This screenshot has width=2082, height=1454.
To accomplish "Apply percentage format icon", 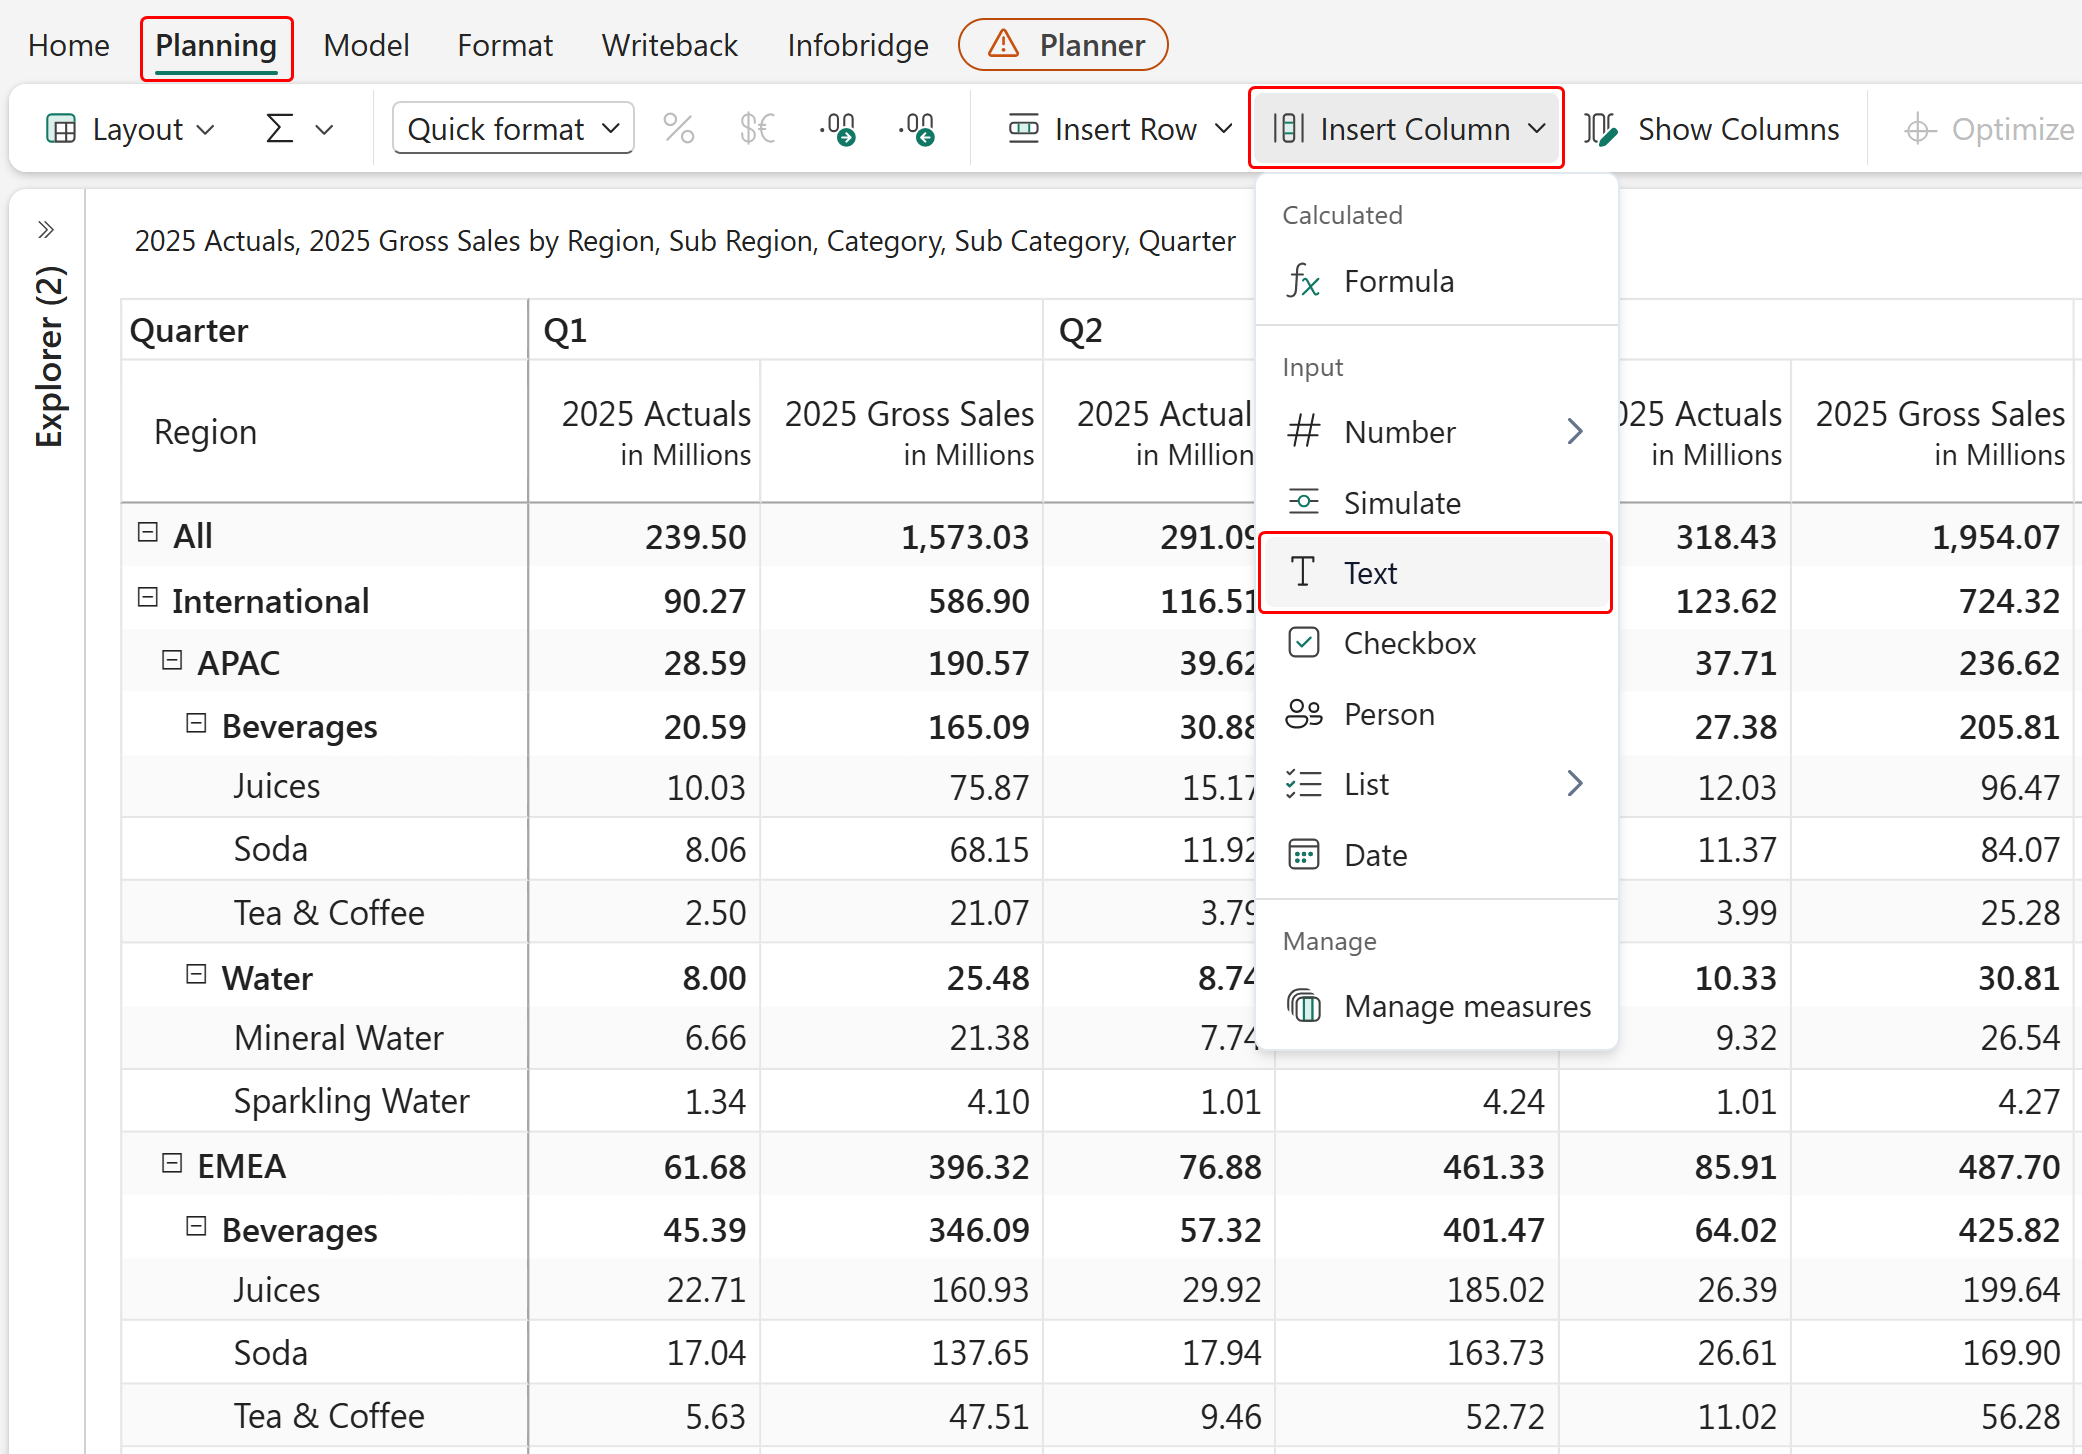I will tap(679, 129).
